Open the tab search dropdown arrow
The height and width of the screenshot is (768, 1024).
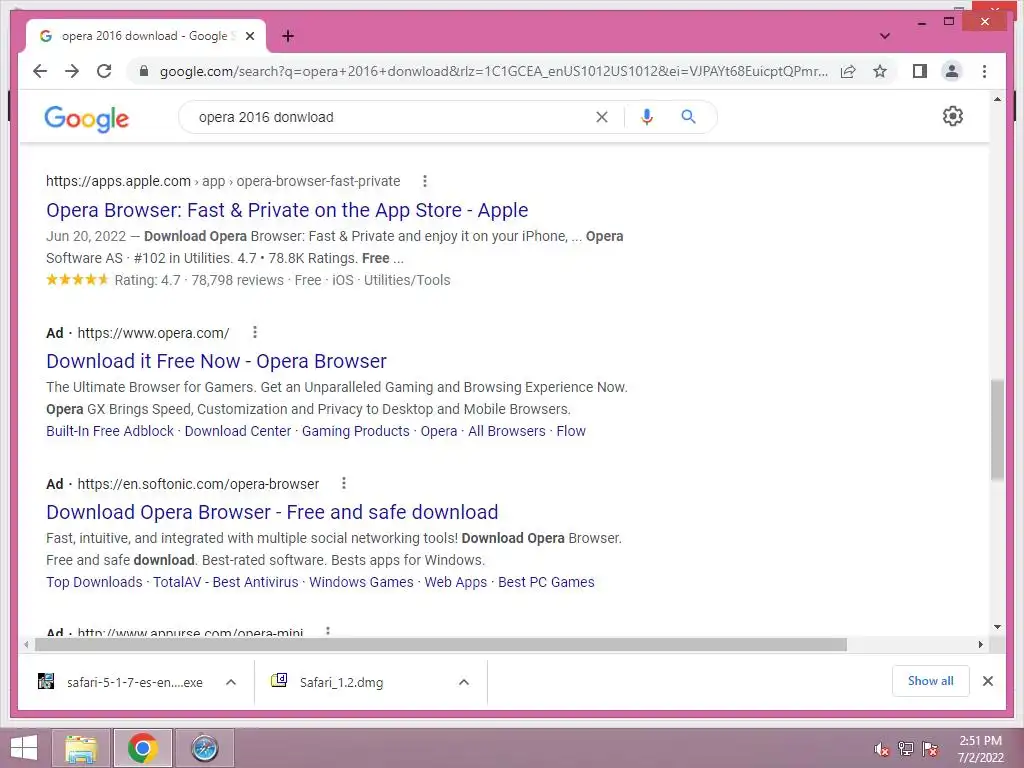pyautogui.click(x=884, y=36)
